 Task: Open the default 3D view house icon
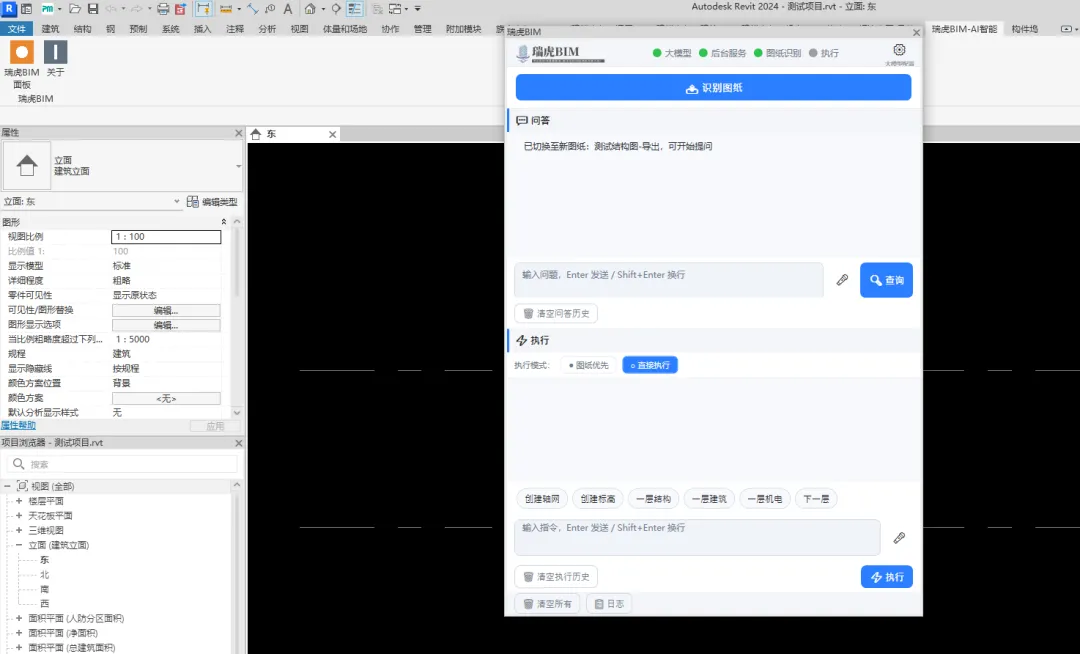311,9
